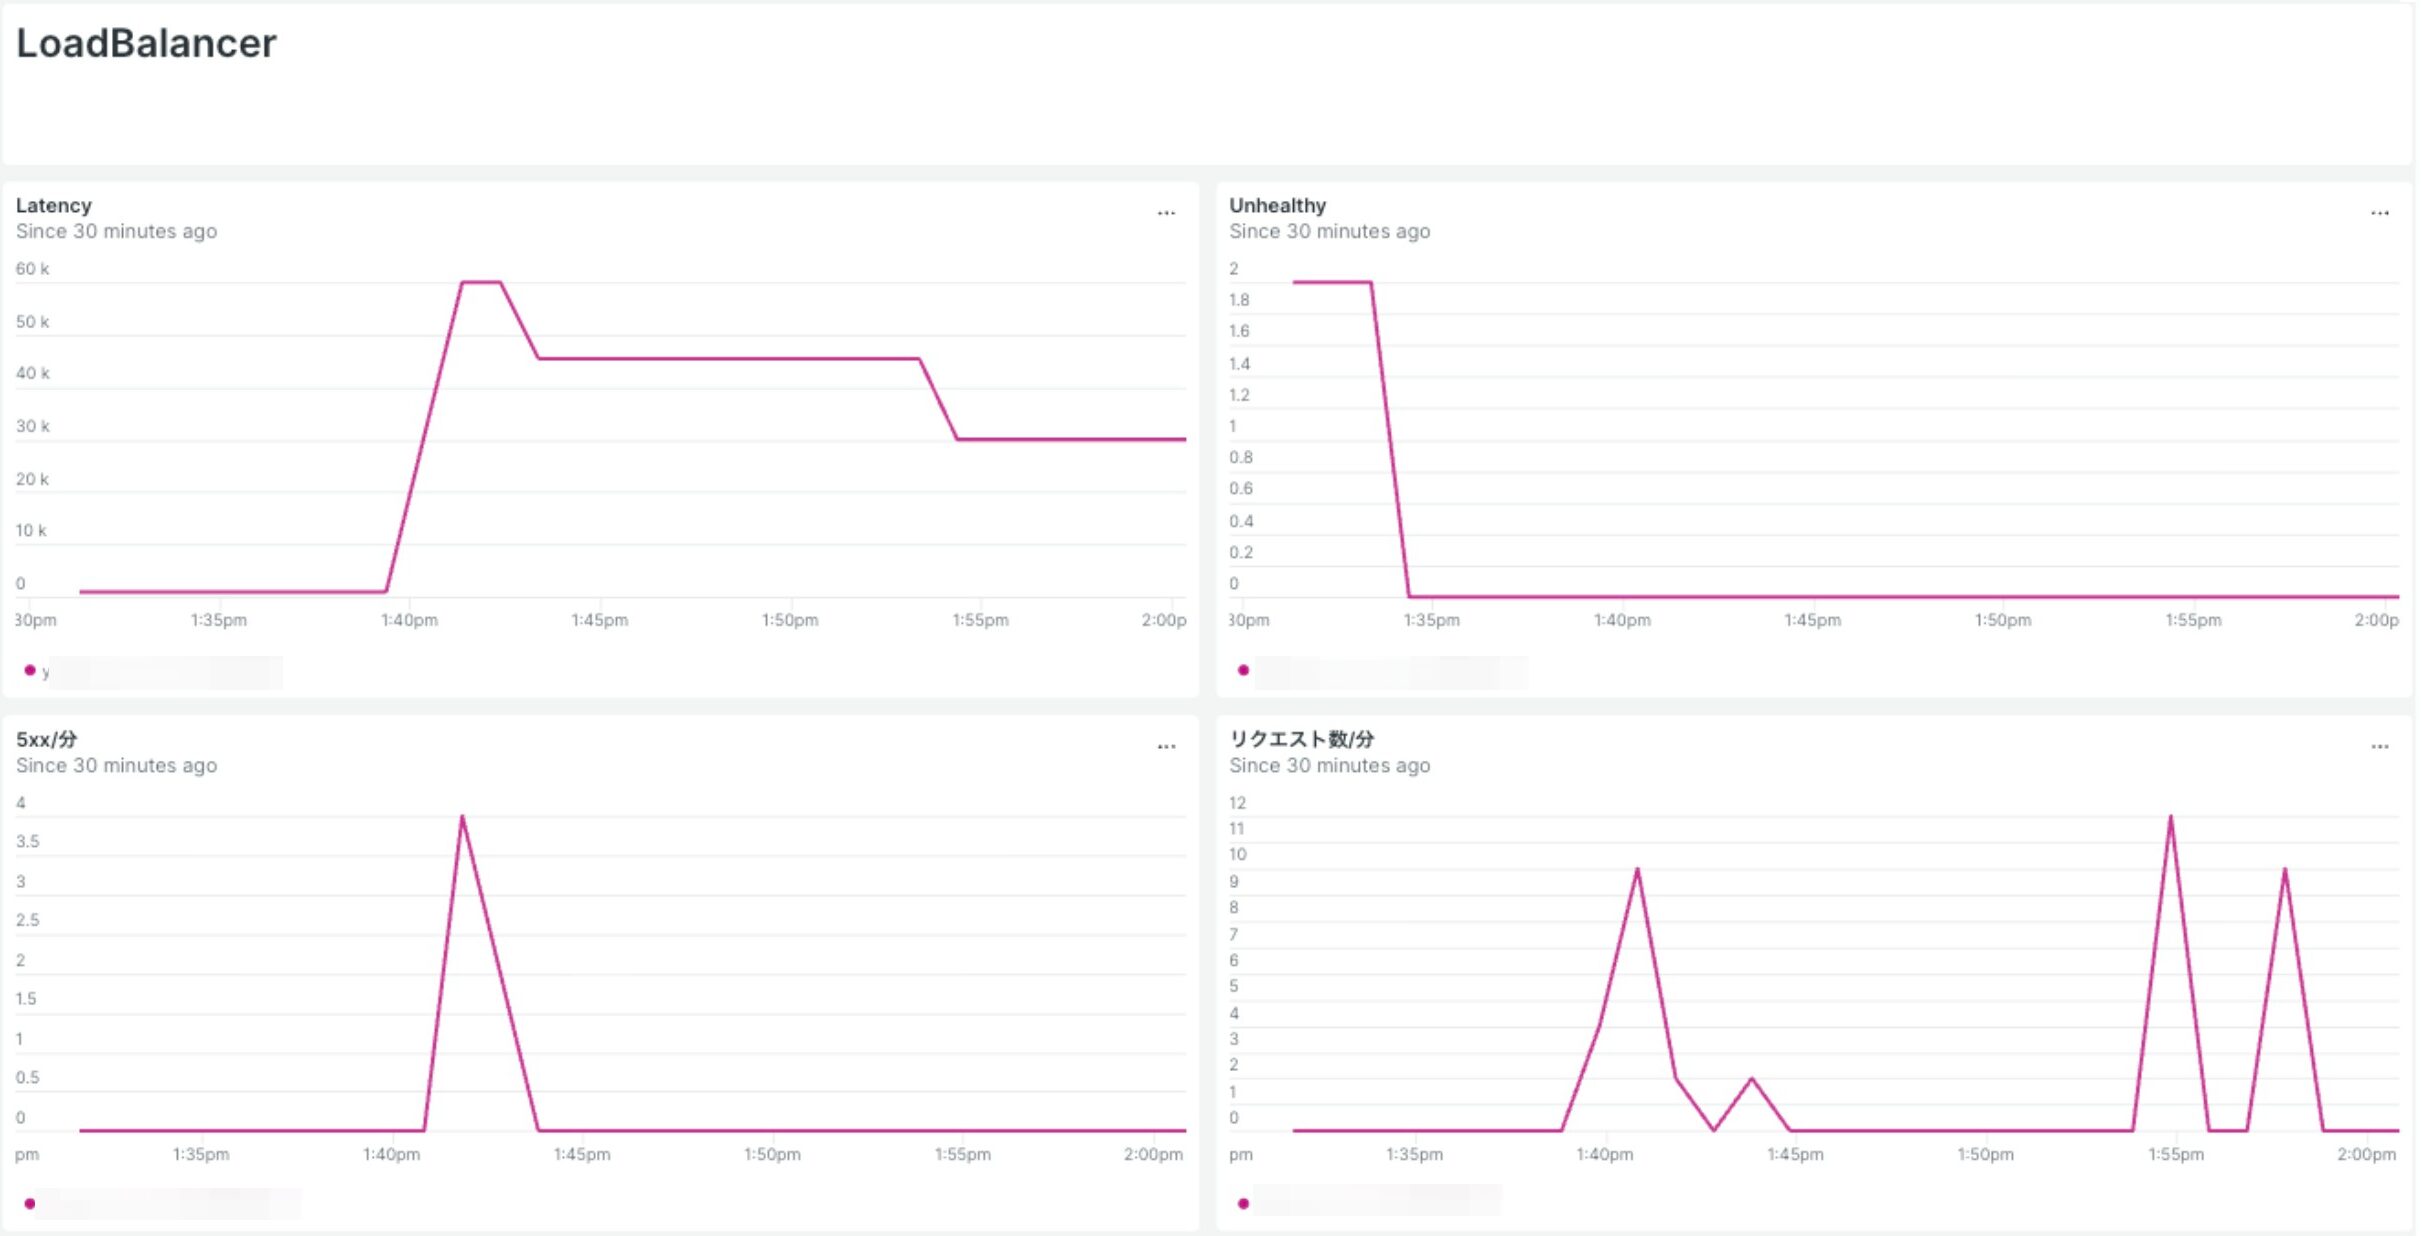Click the request spike near 1:55pm
The image size is (2422, 1236).
2169,817
